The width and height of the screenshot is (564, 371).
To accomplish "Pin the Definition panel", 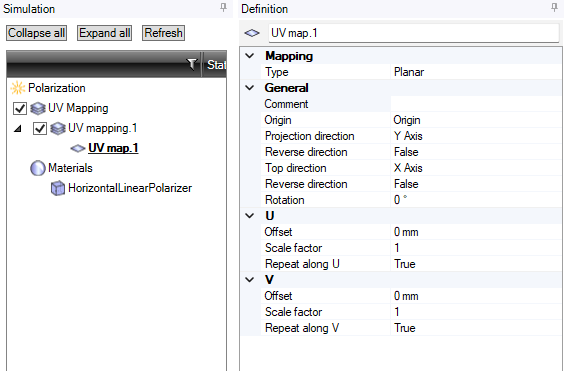I will tap(554, 8).
